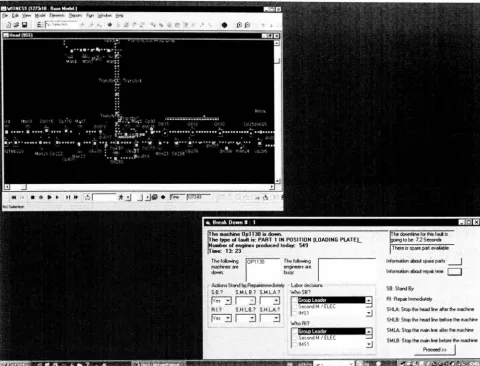Open the Edit menu

pyautogui.click(x=15, y=16)
